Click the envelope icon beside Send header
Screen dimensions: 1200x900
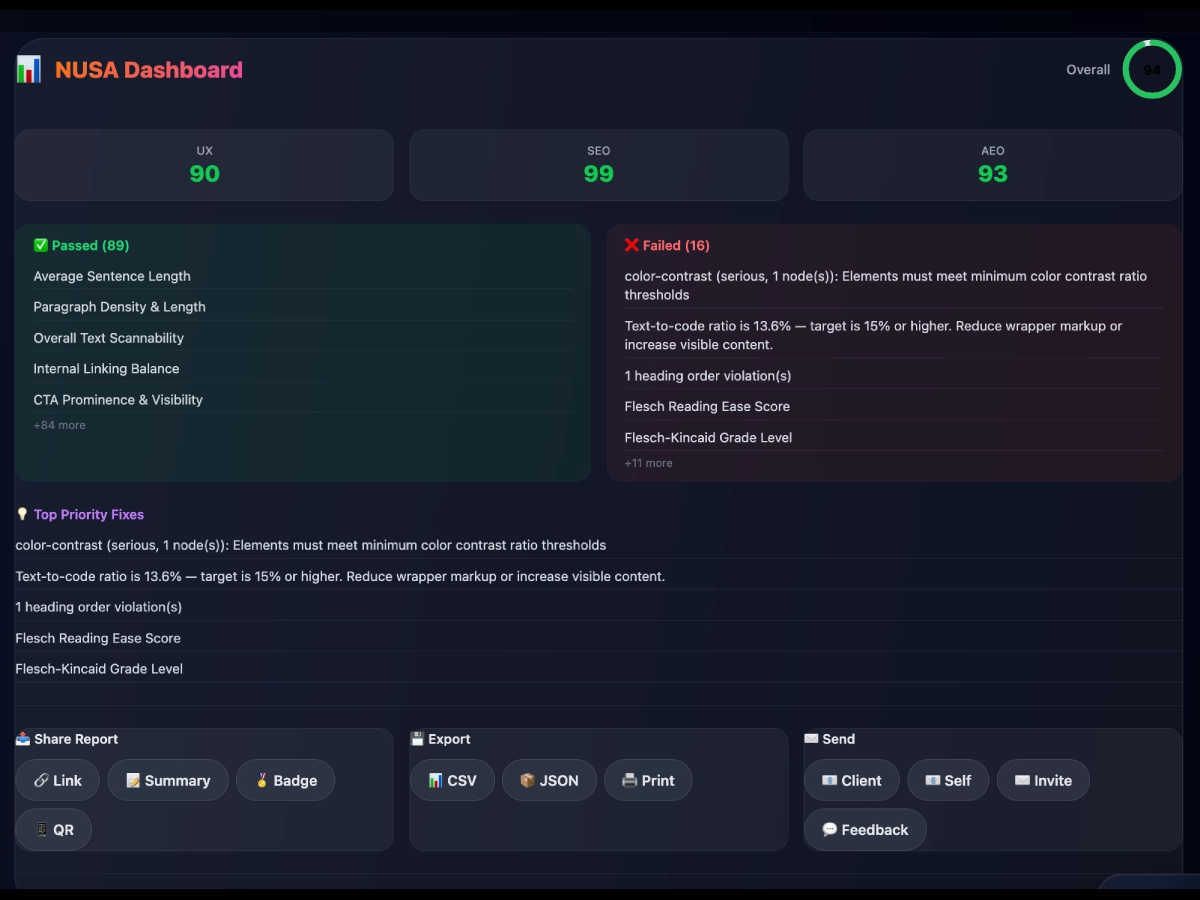click(x=811, y=739)
